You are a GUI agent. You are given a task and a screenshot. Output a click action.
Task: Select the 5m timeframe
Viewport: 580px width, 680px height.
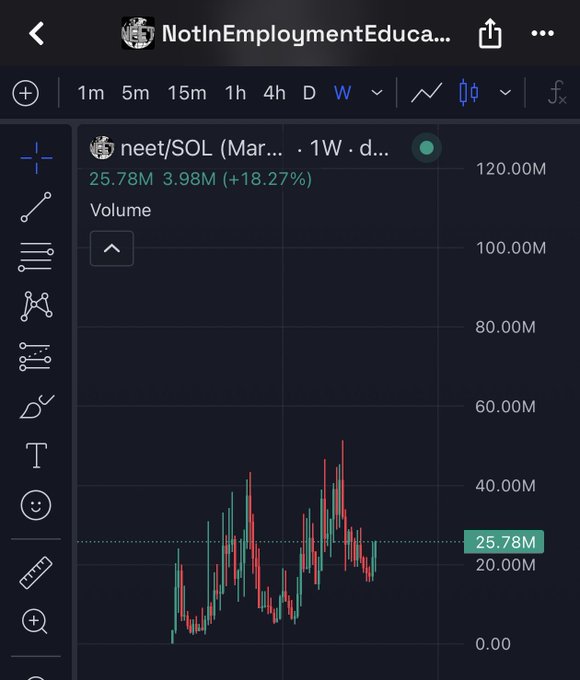click(x=135, y=93)
